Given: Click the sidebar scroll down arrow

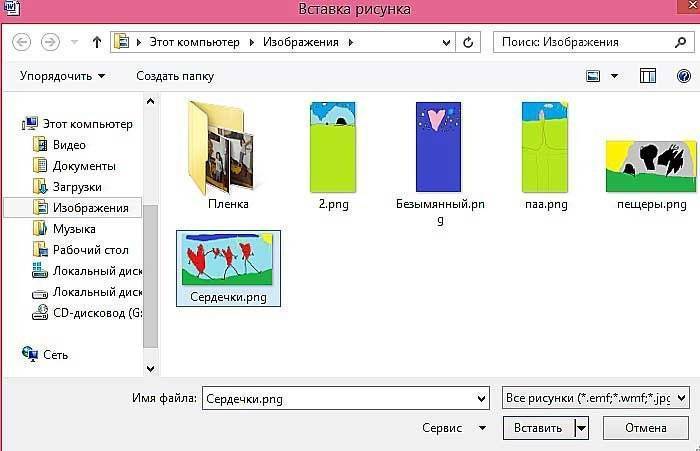Looking at the screenshot, I should click(150, 369).
